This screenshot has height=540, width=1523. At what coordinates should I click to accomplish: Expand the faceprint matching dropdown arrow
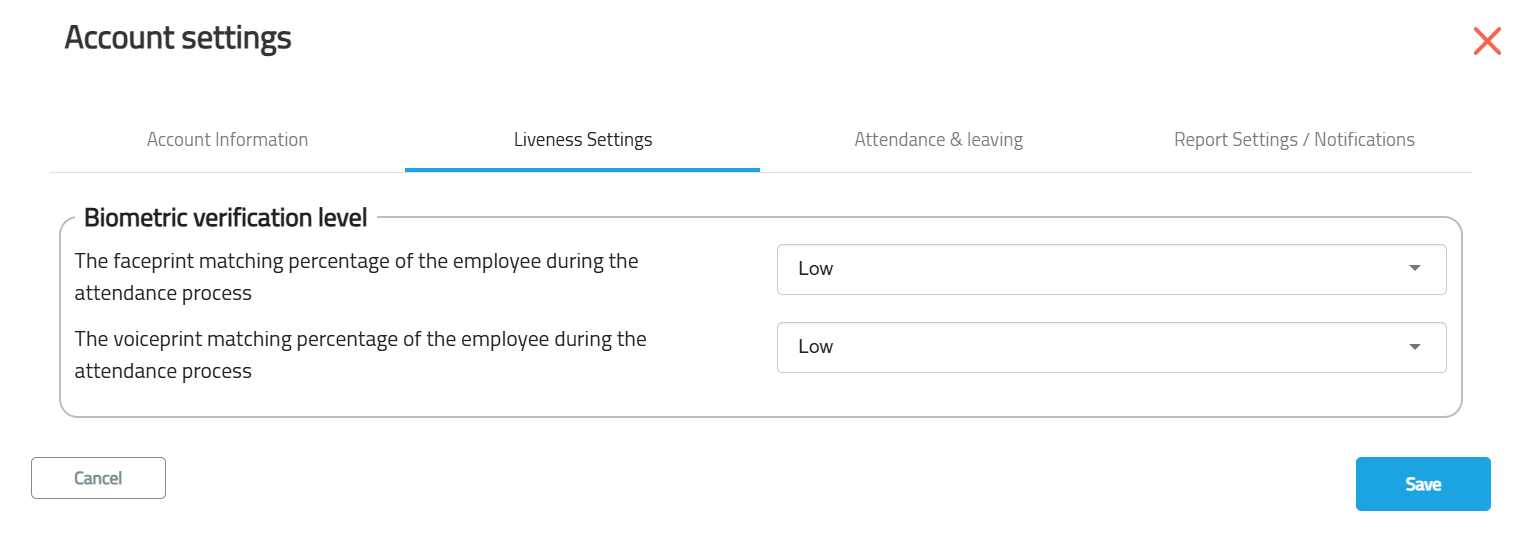(x=1414, y=269)
